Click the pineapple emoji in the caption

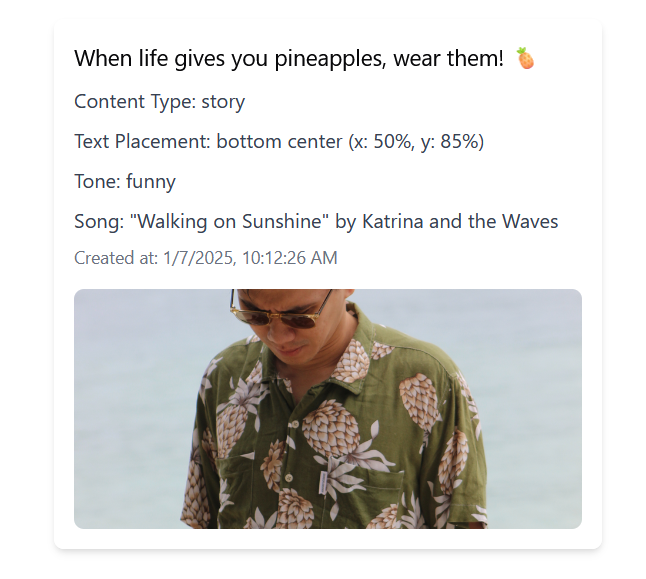(x=526, y=59)
